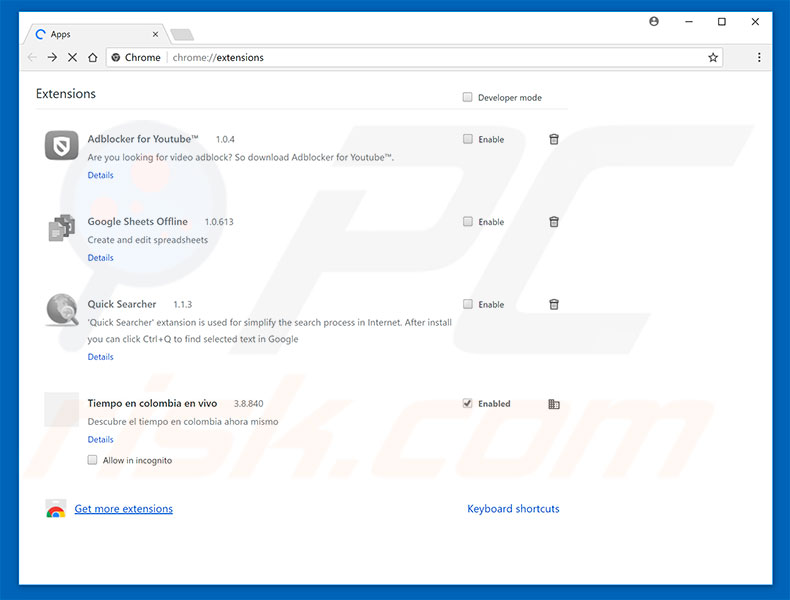The image size is (790, 600).
Task: Open Details for Tiempo en colombia en vivo
Action: pos(101,440)
